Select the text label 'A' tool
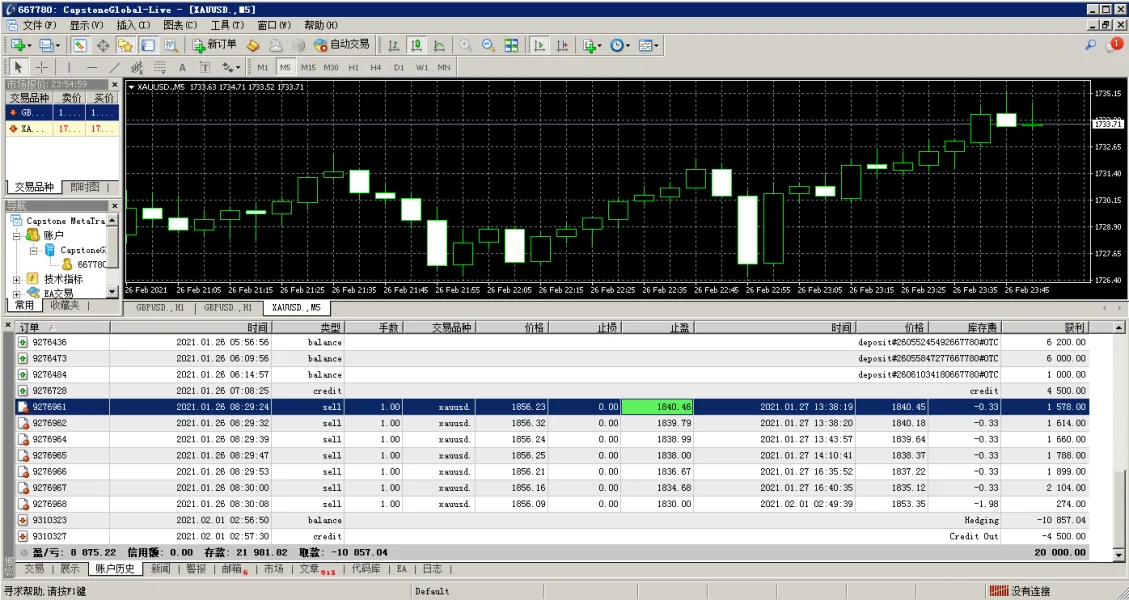Viewport: 1129px width, 600px height. (182, 67)
